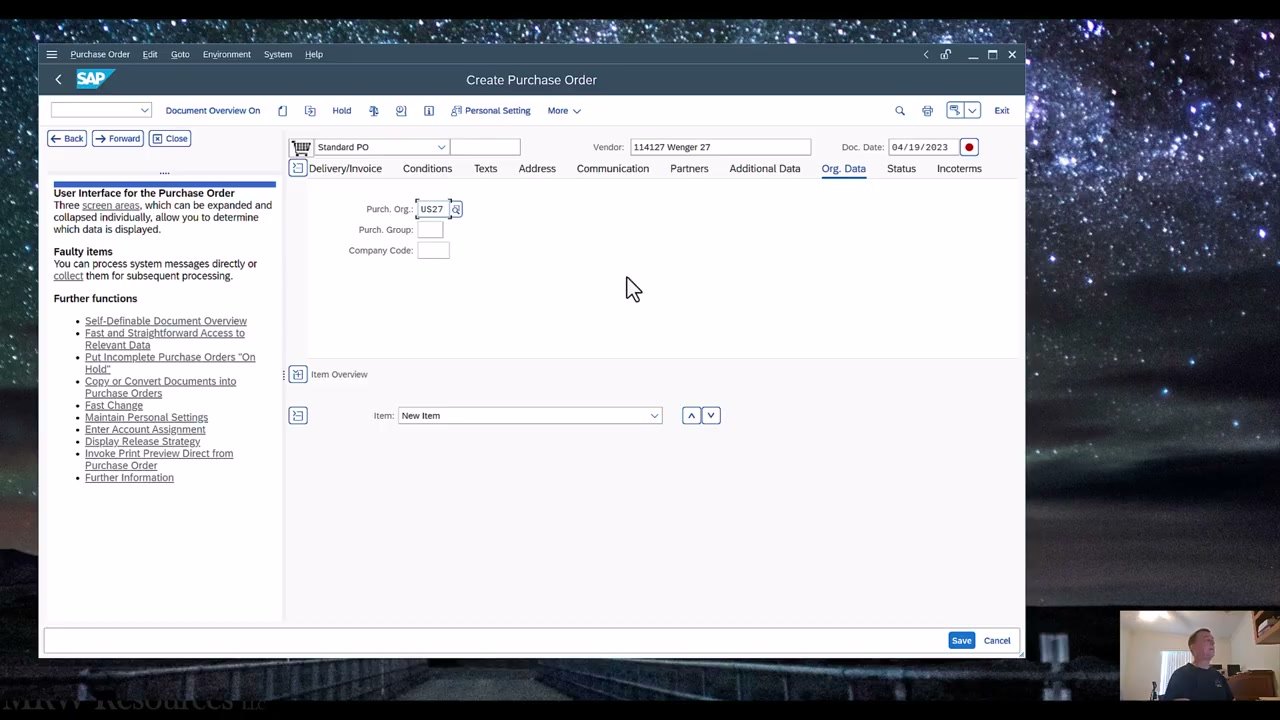Image resolution: width=1280 pixels, height=720 pixels.
Task: Click the other purchase order icon
Action: pyautogui.click(x=310, y=111)
